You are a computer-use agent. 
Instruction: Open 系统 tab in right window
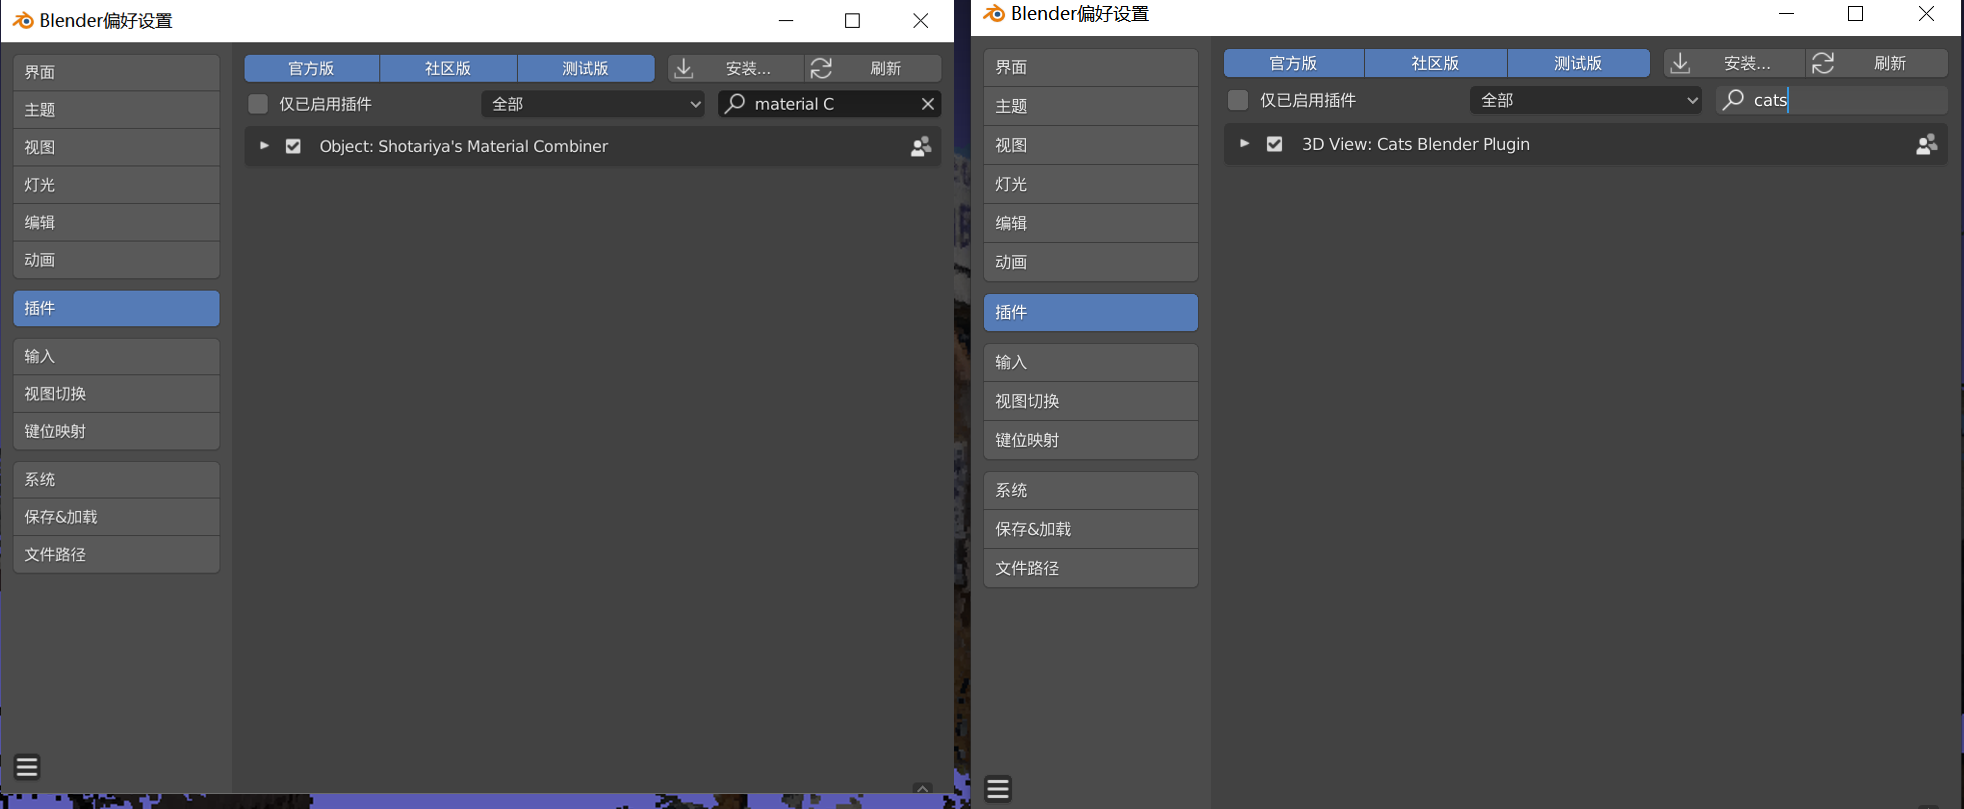point(1091,490)
